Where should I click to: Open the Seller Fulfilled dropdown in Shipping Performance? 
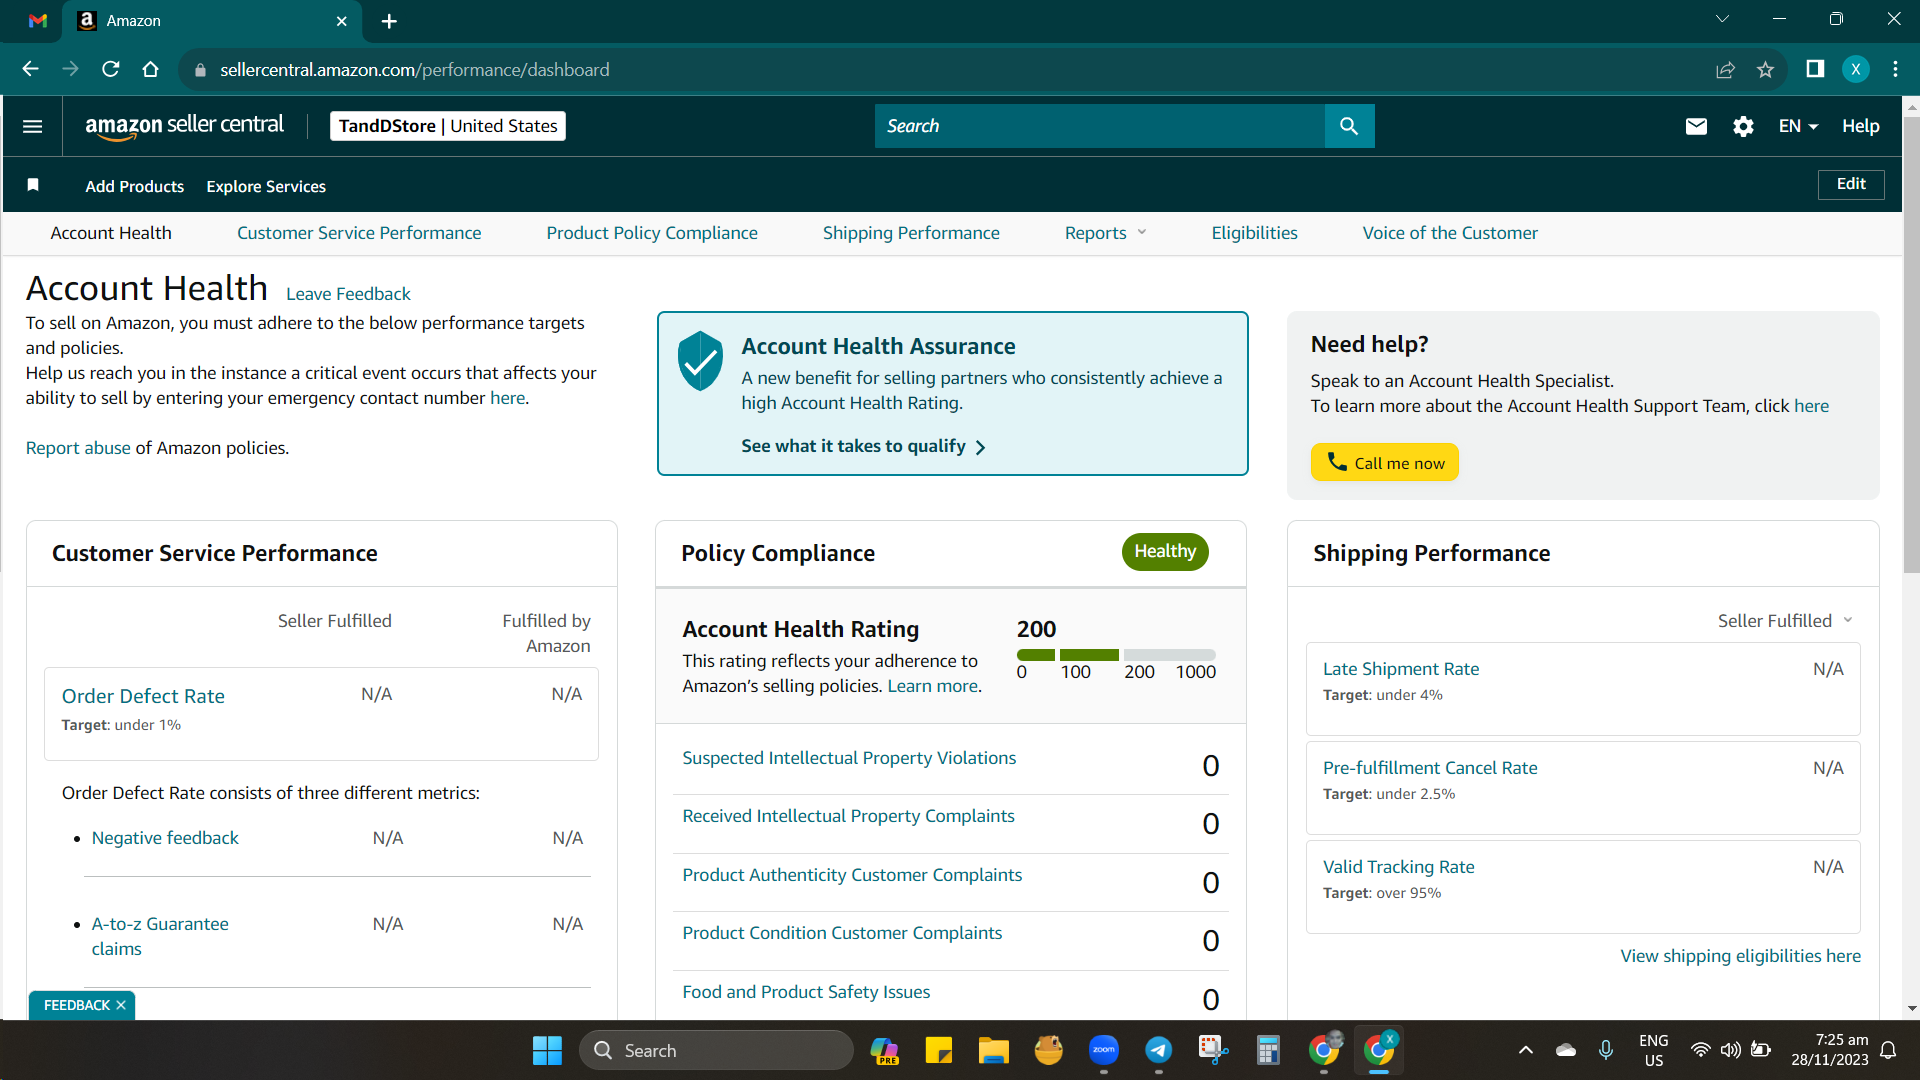pyautogui.click(x=1785, y=621)
